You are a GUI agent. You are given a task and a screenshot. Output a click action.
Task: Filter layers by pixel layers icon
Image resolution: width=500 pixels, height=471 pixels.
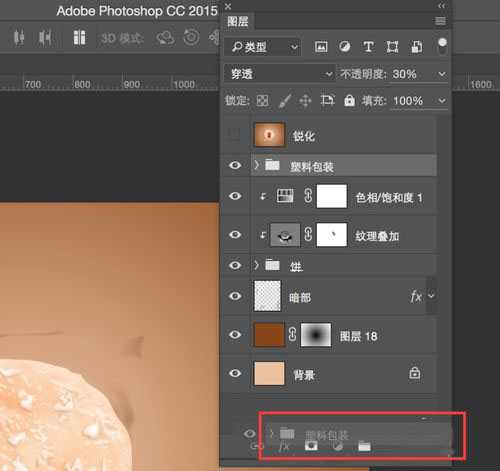pyautogui.click(x=321, y=47)
